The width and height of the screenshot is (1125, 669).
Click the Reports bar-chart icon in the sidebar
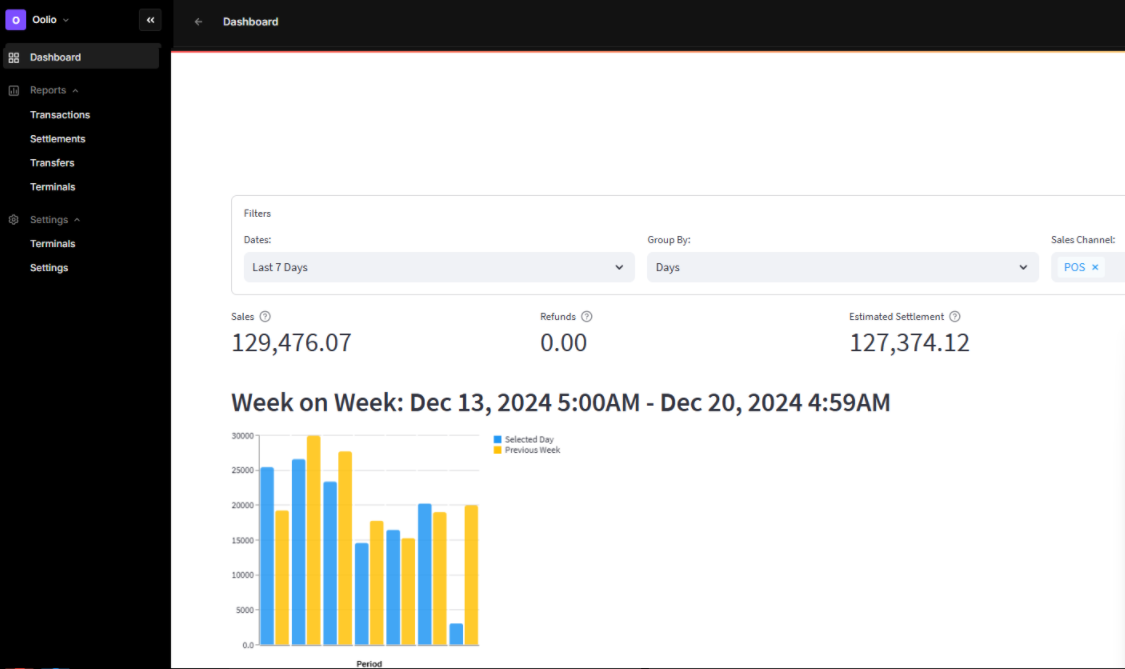(x=12, y=90)
